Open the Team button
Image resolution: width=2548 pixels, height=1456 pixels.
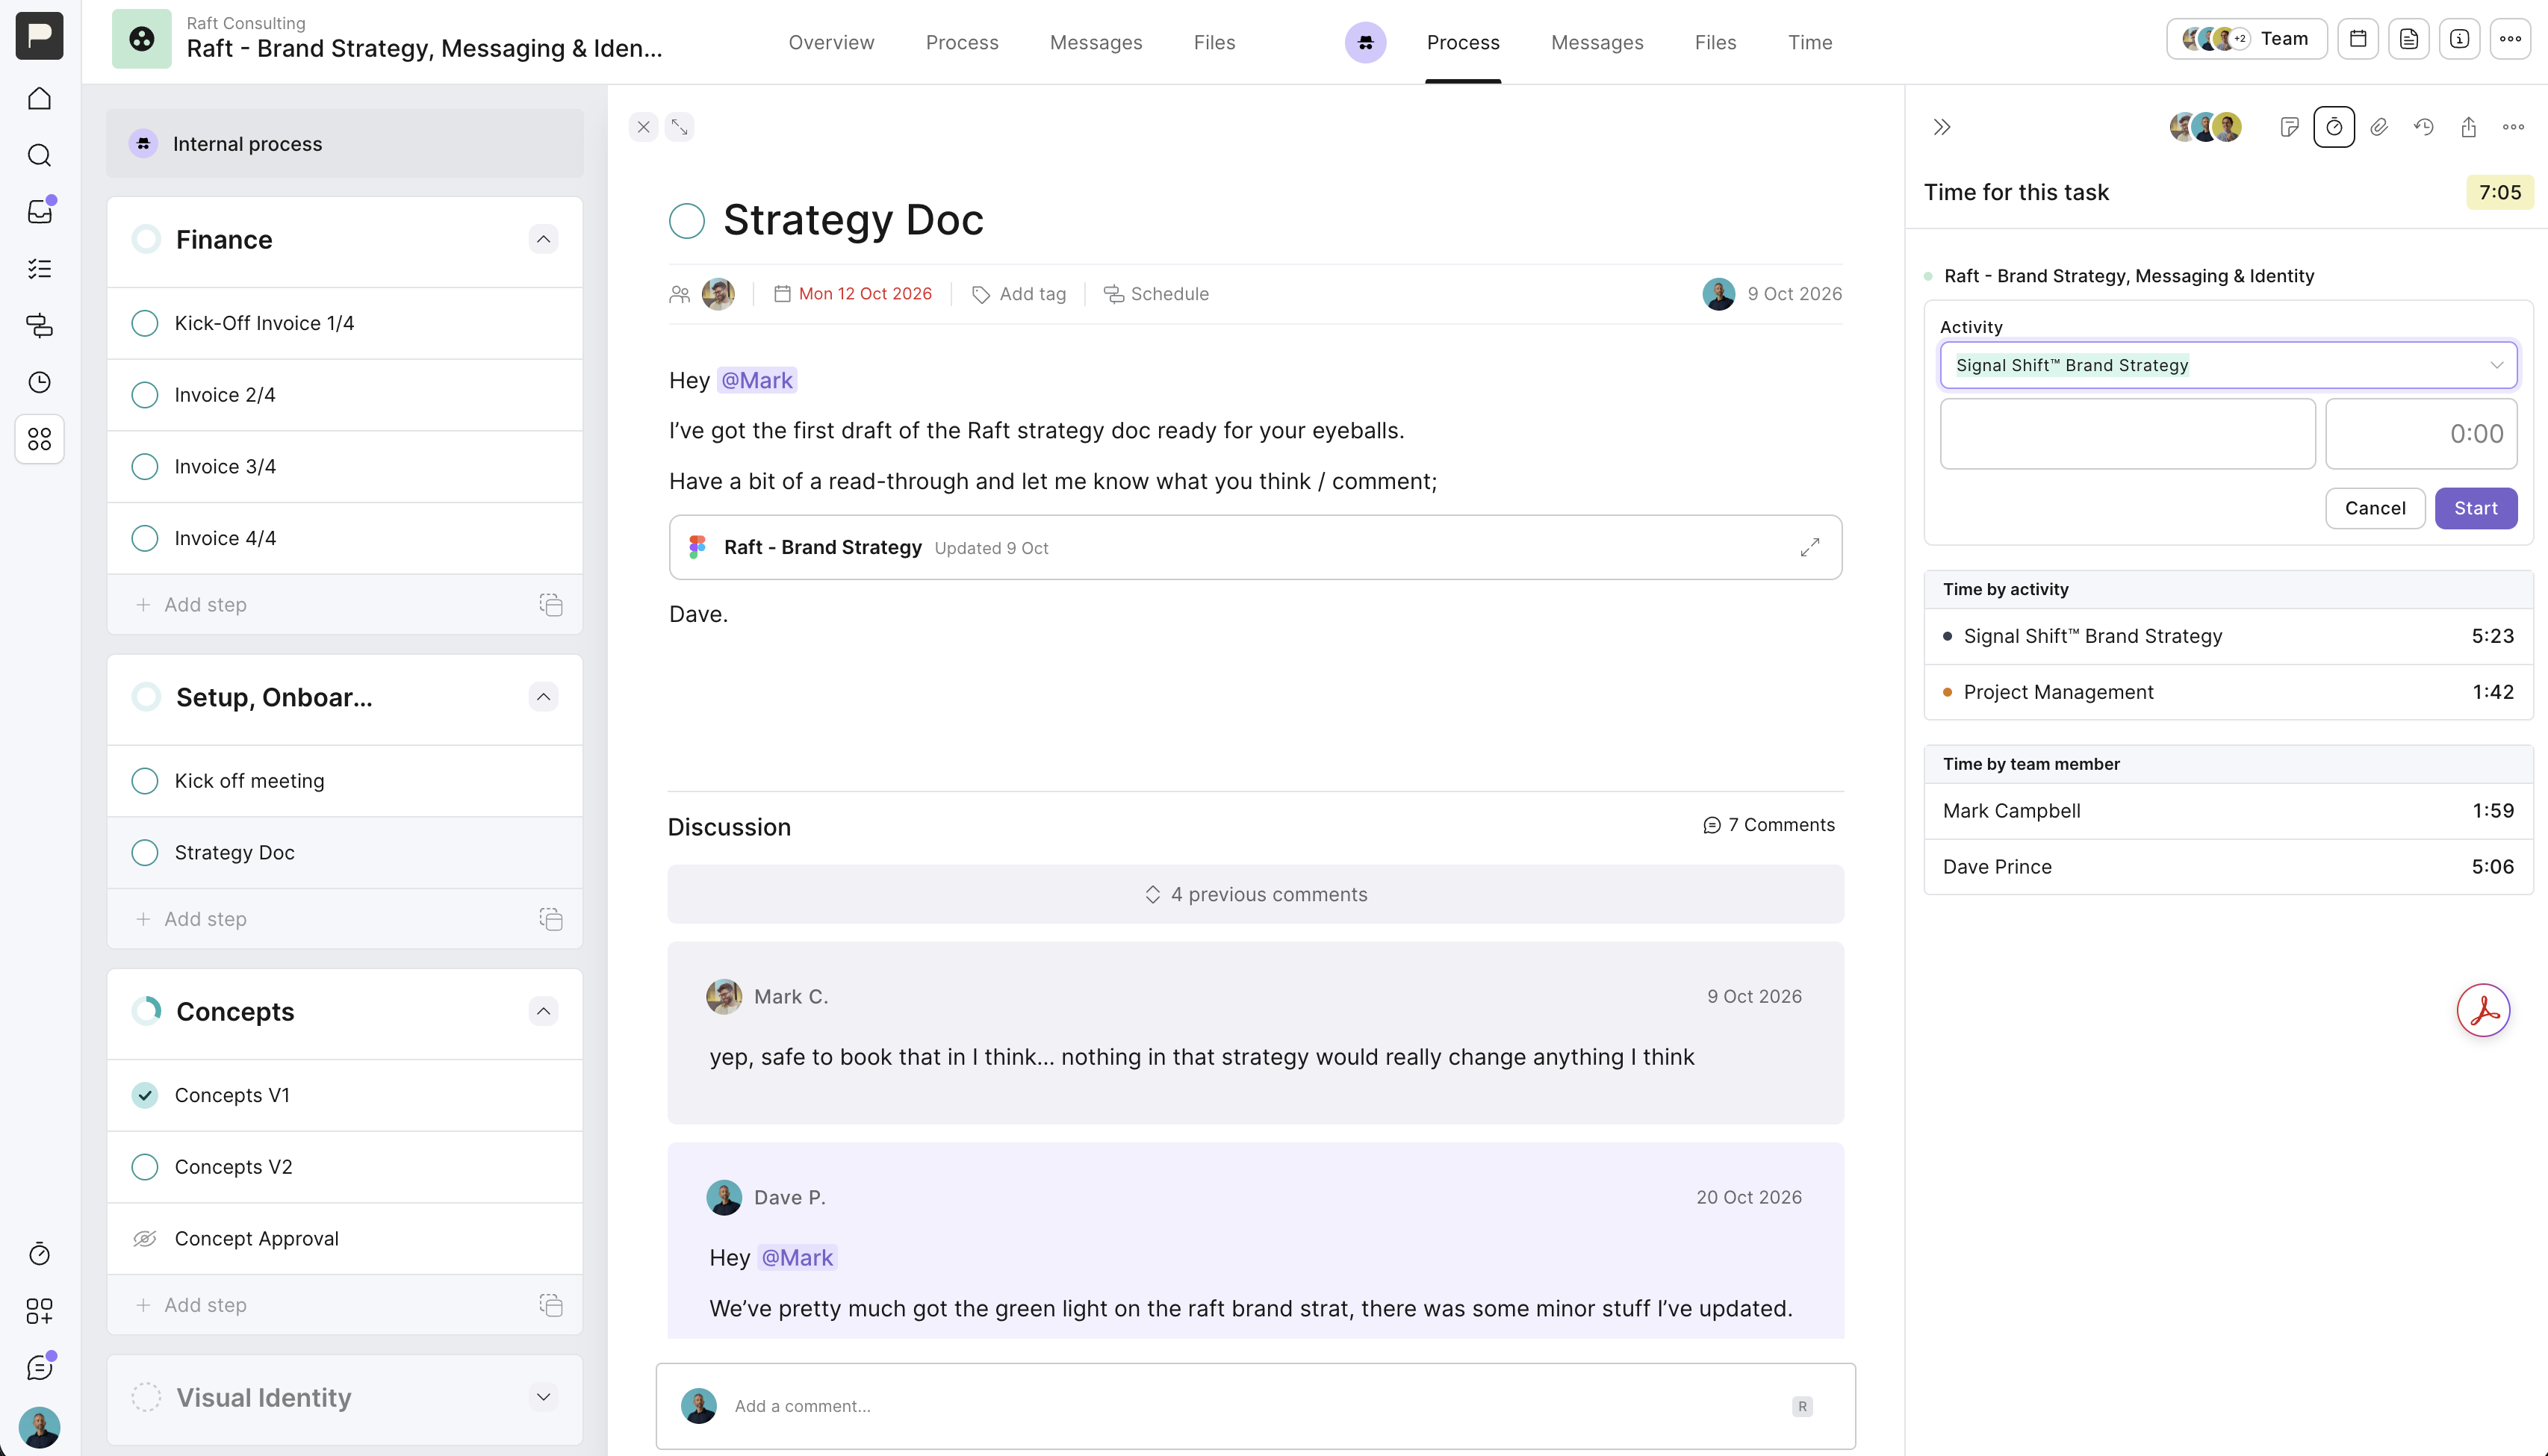(2247, 39)
